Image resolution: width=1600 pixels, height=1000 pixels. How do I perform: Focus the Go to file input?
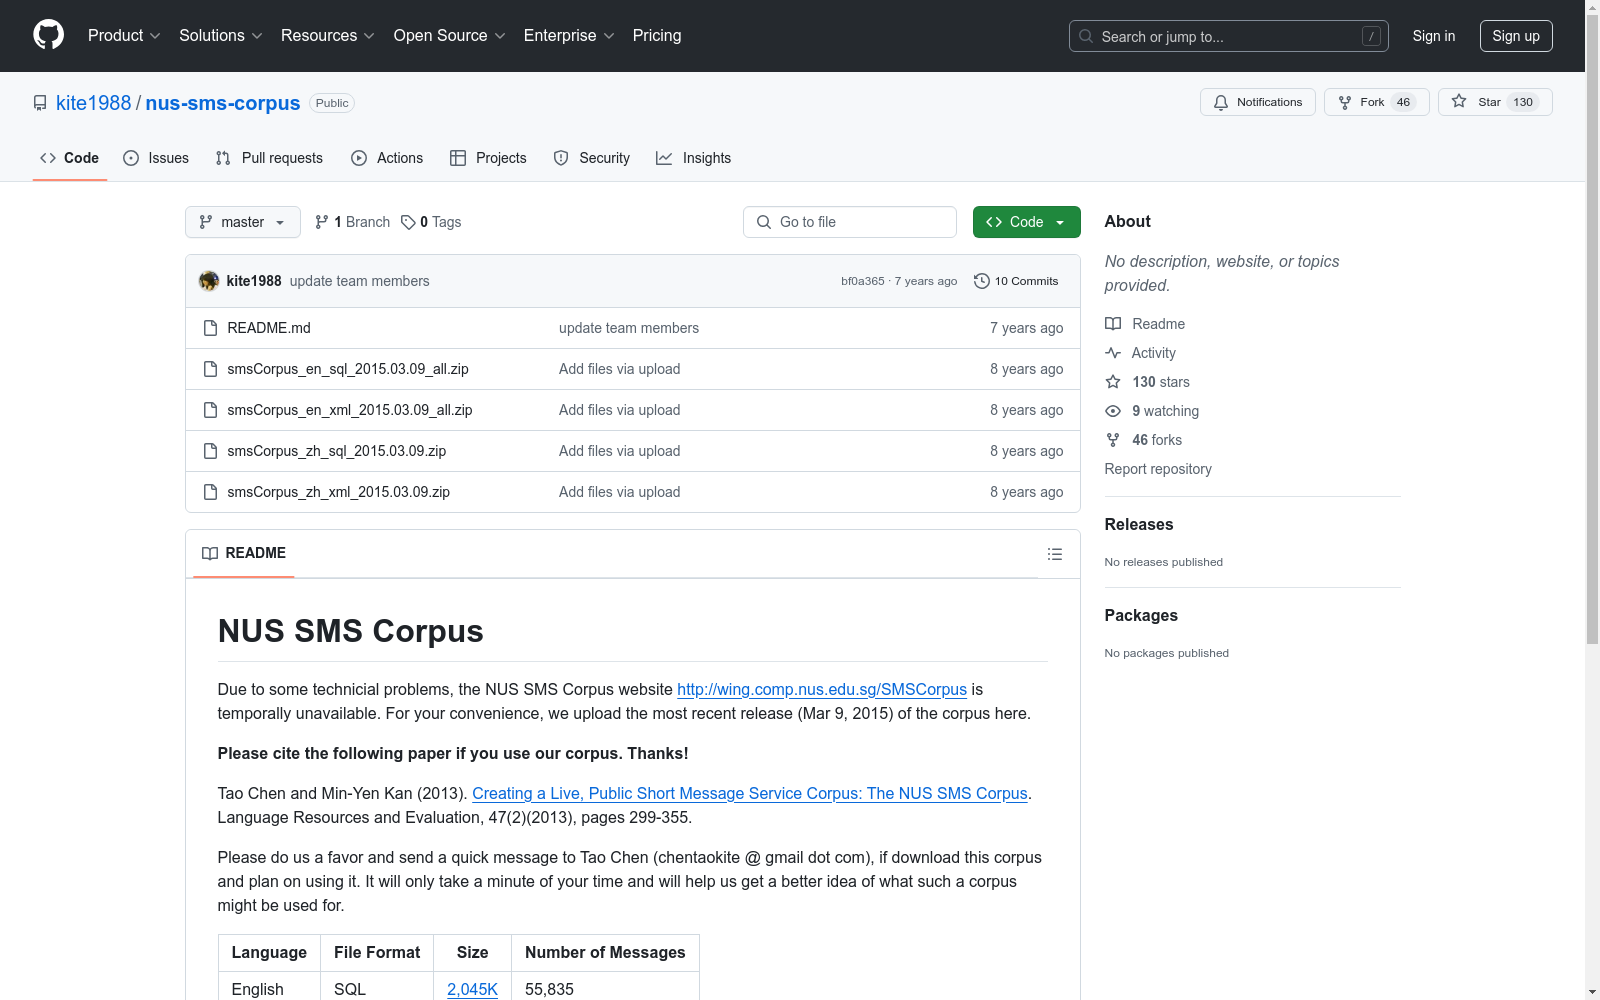(850, 222)
